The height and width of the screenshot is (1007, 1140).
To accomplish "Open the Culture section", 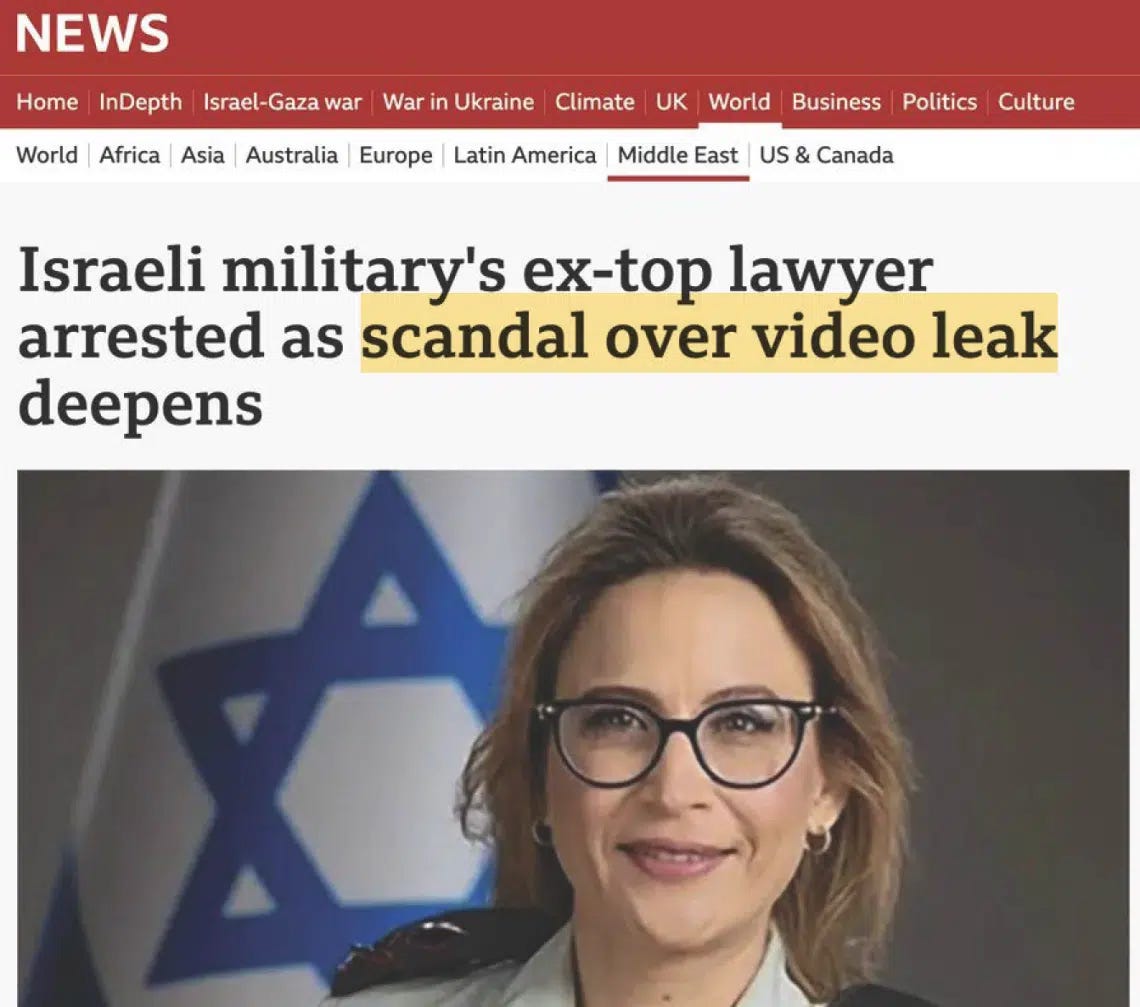I will point(1036,102).
